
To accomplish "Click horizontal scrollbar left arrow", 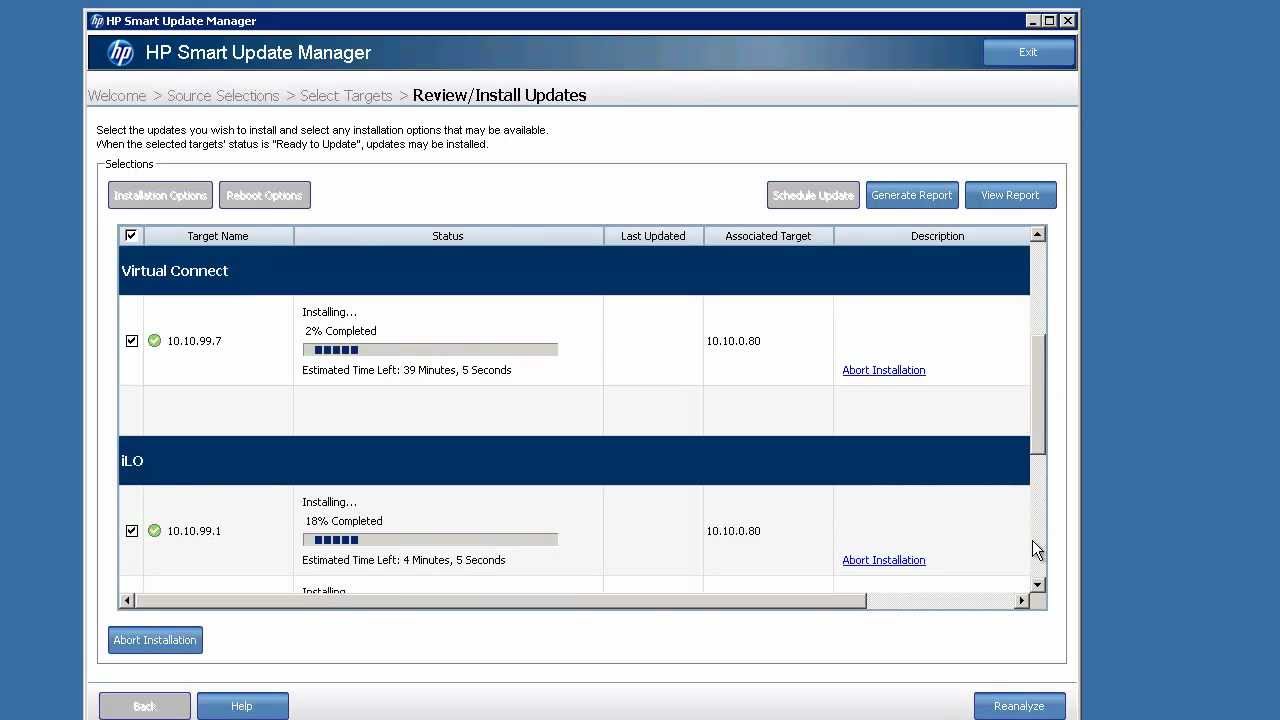I will click(x=126, y=601).
